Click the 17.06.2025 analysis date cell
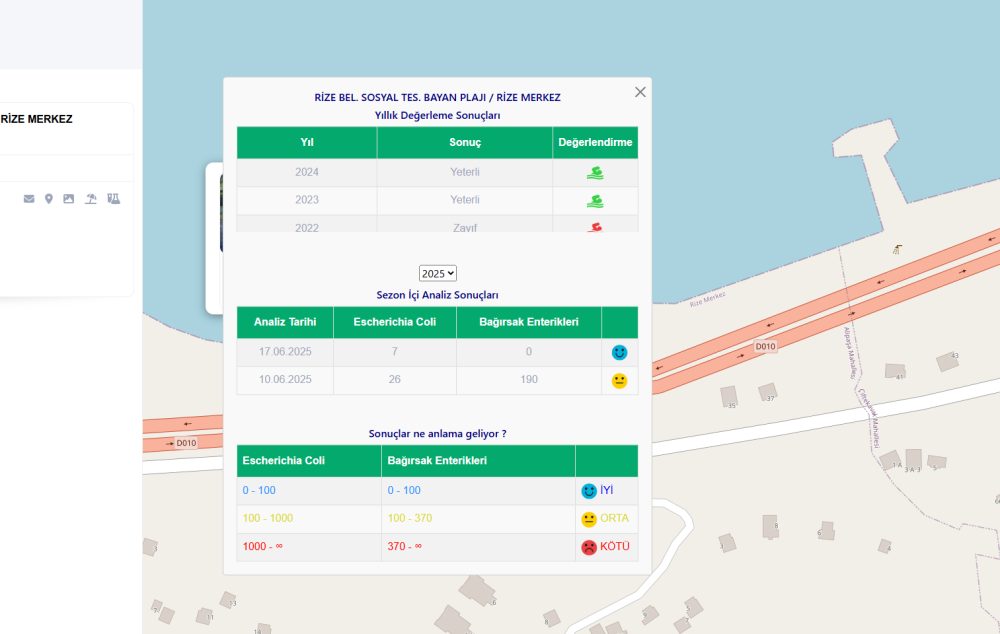1000x634 pixels. (x=285, y=352)
